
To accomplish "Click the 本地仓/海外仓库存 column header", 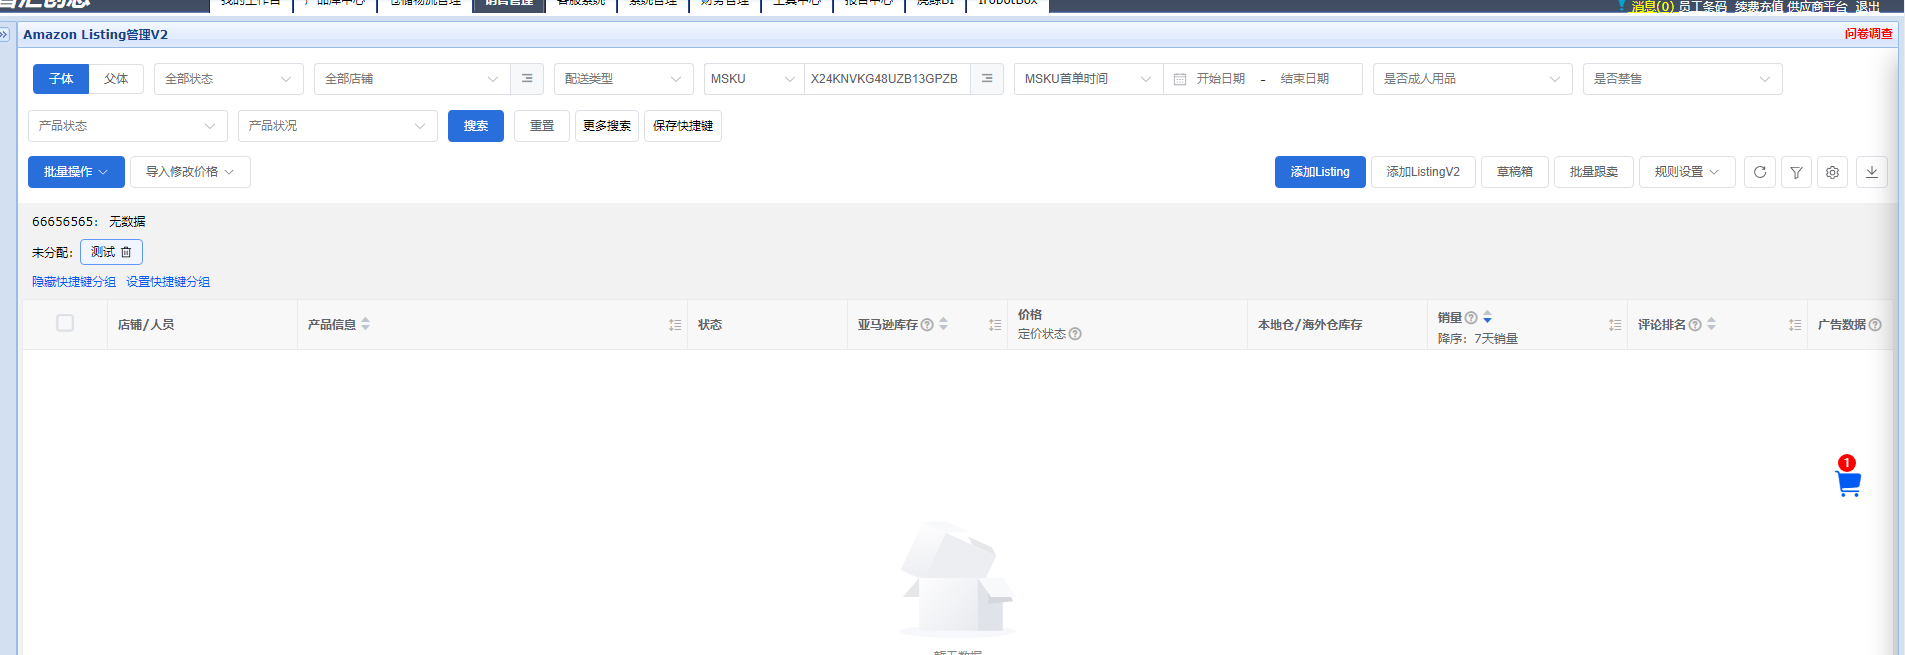I will (x=1310, y=325).
